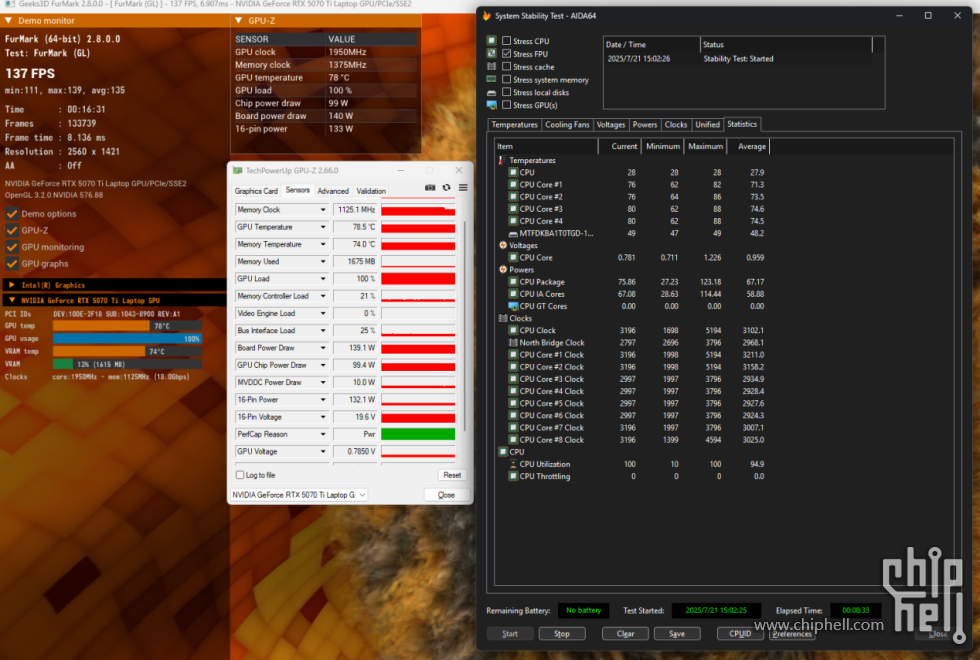
Task: Click the GPU Load red graph bar
Action: pos(418,279)
